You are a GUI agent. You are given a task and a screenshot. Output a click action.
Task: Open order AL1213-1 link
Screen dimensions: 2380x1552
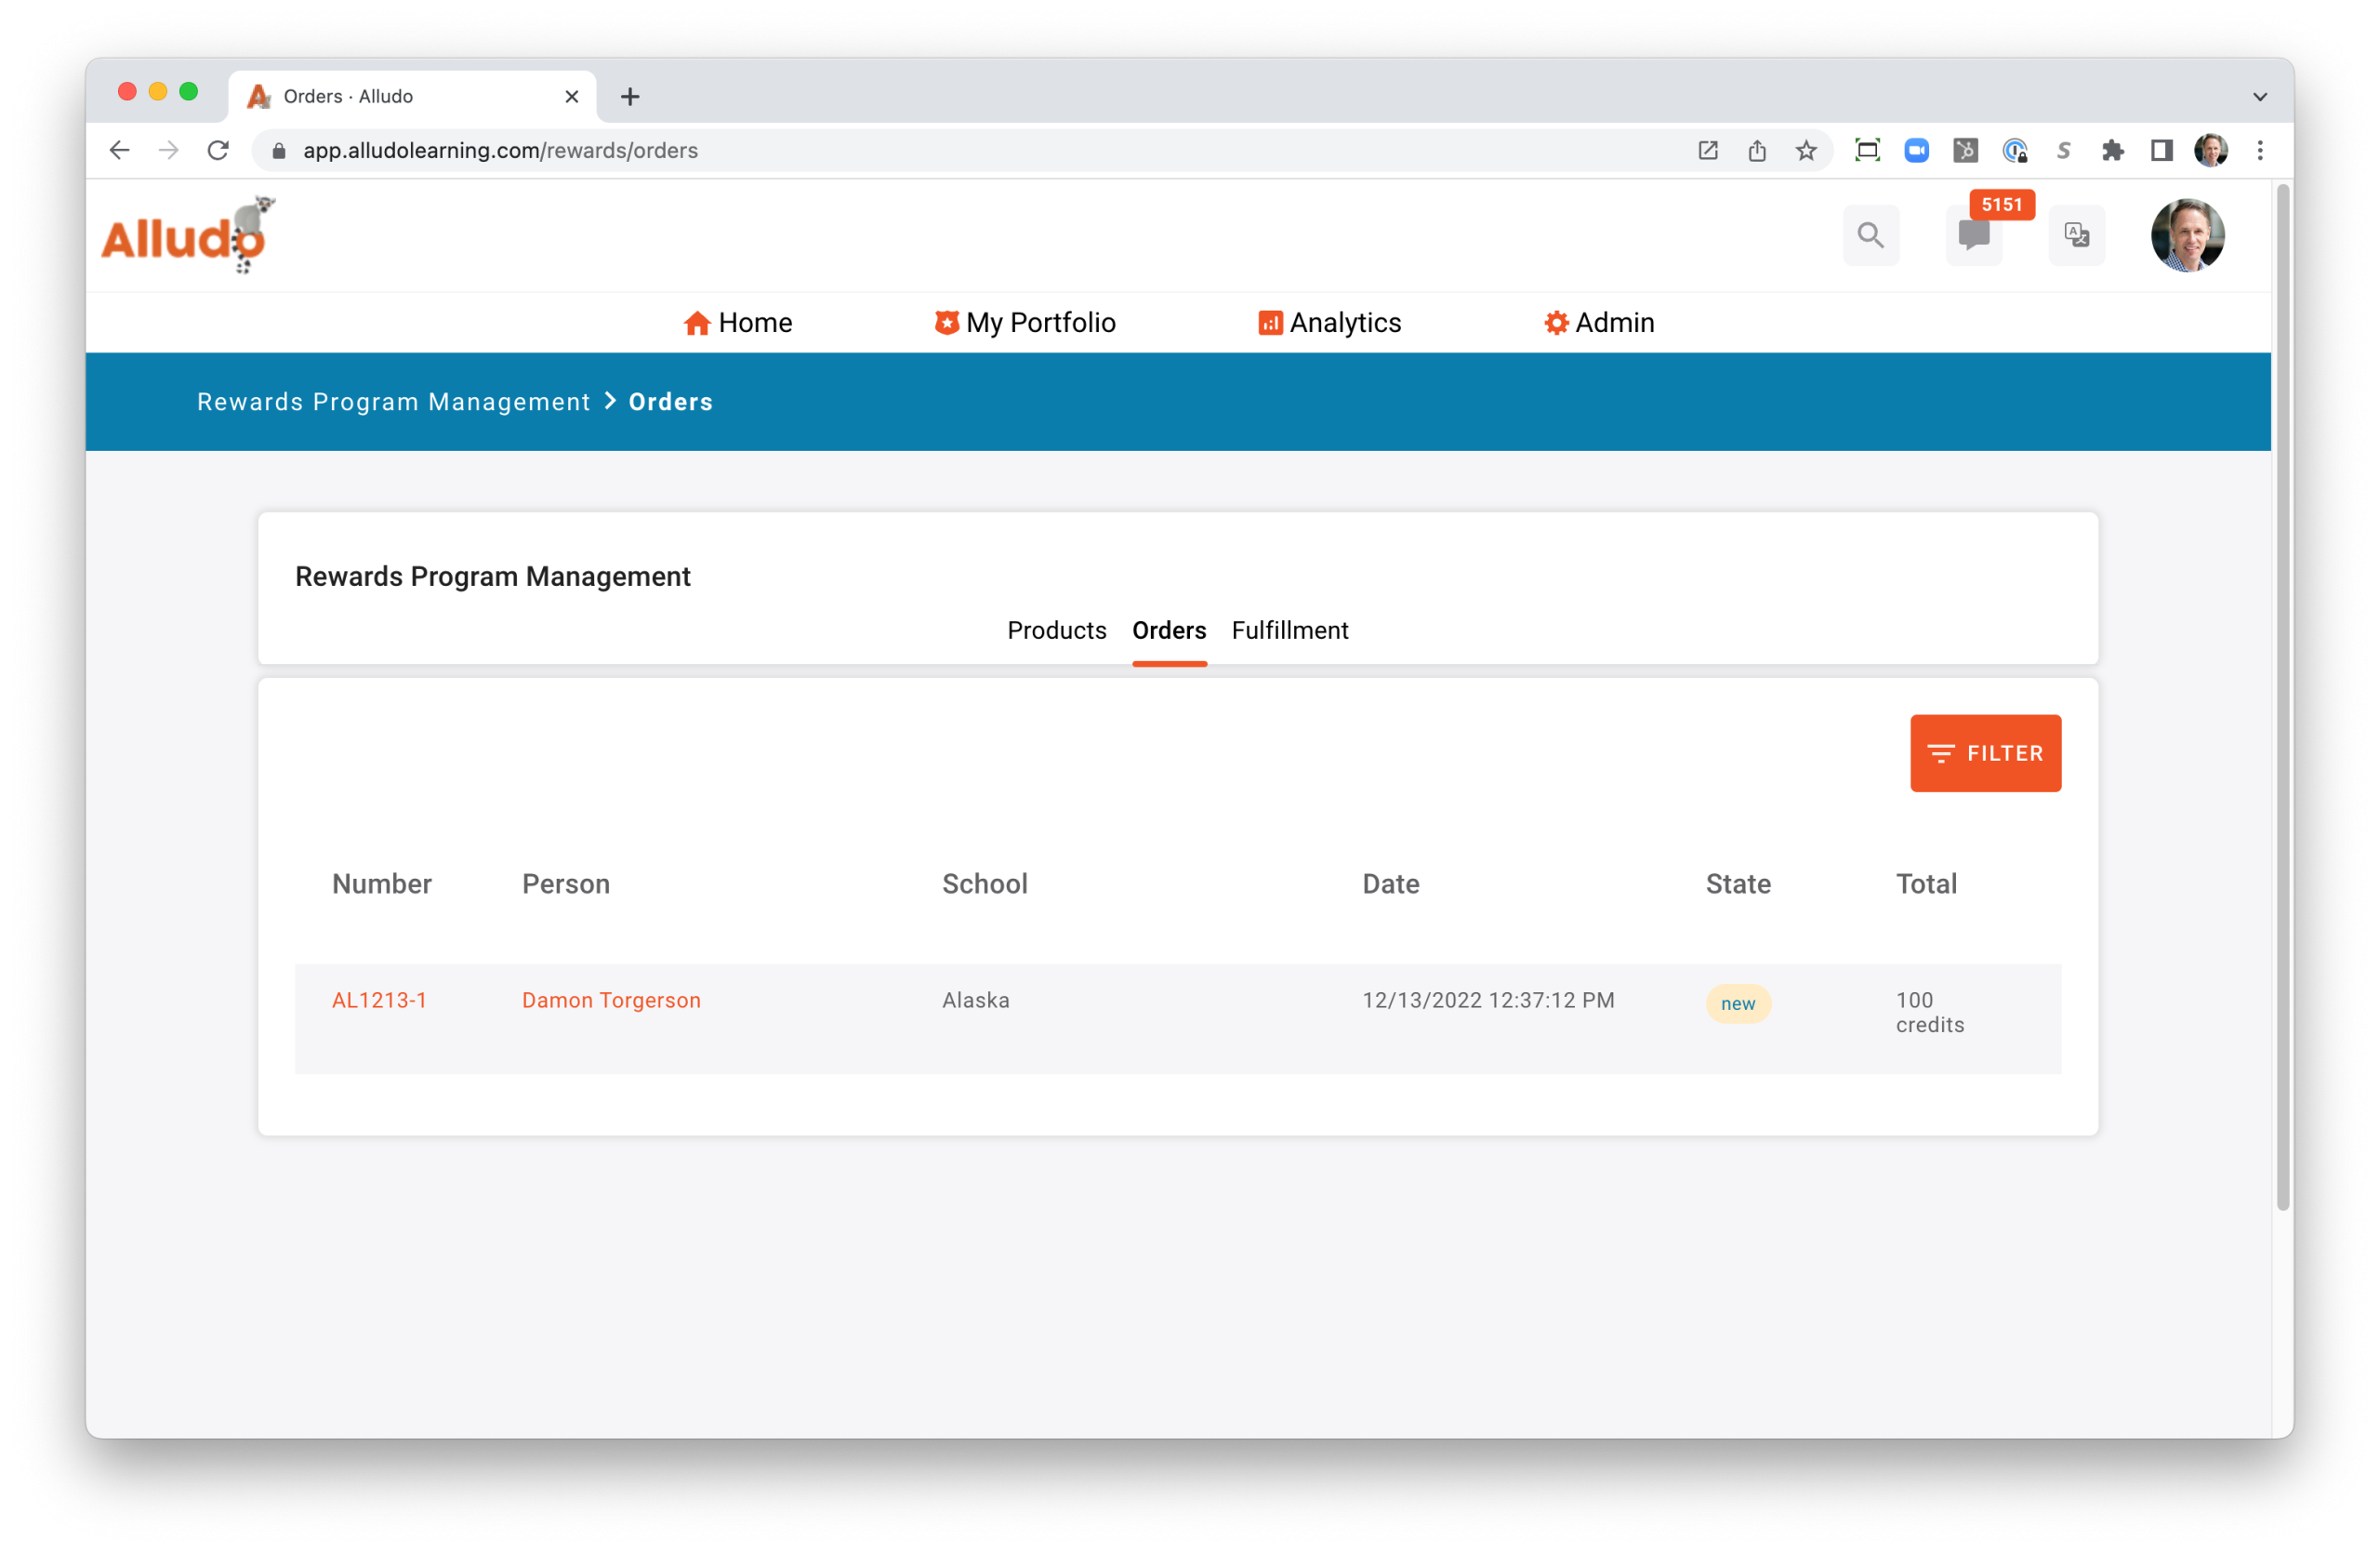[379, 1000]
